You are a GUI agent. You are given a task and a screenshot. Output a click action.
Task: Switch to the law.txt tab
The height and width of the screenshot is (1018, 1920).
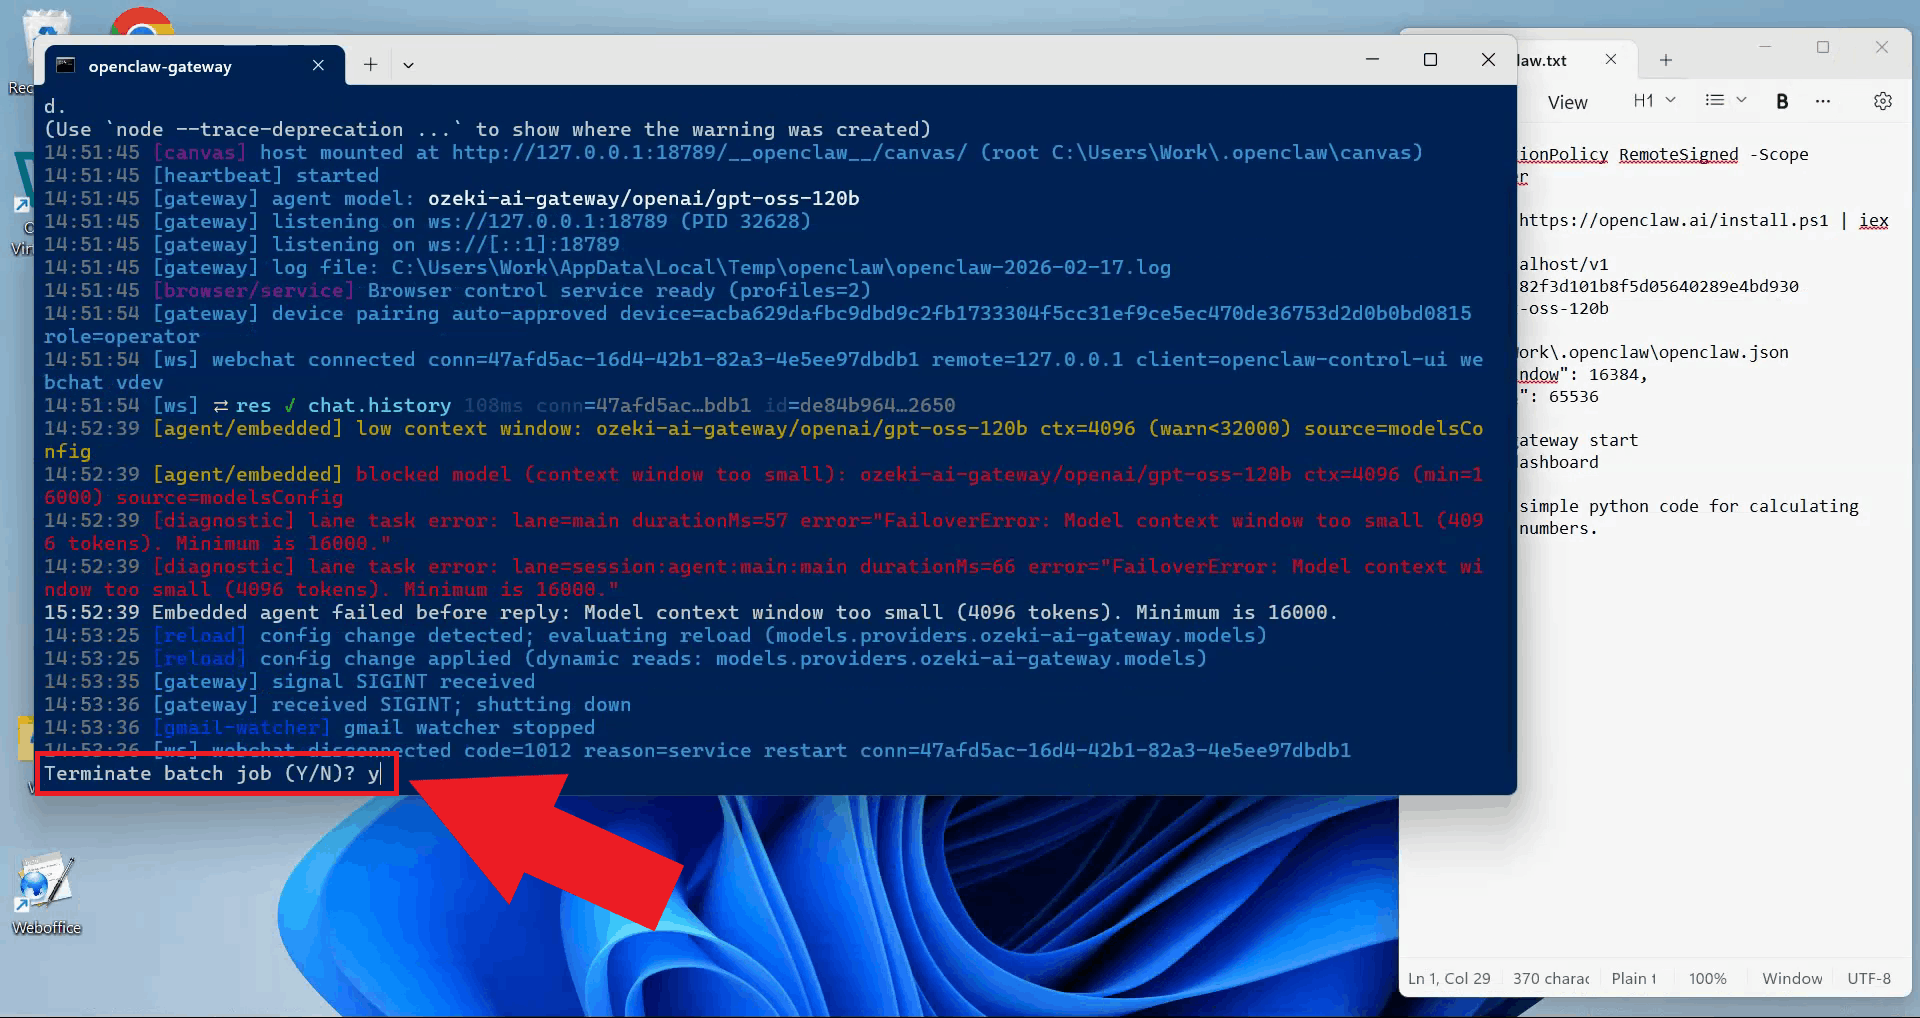[1545, 59]
